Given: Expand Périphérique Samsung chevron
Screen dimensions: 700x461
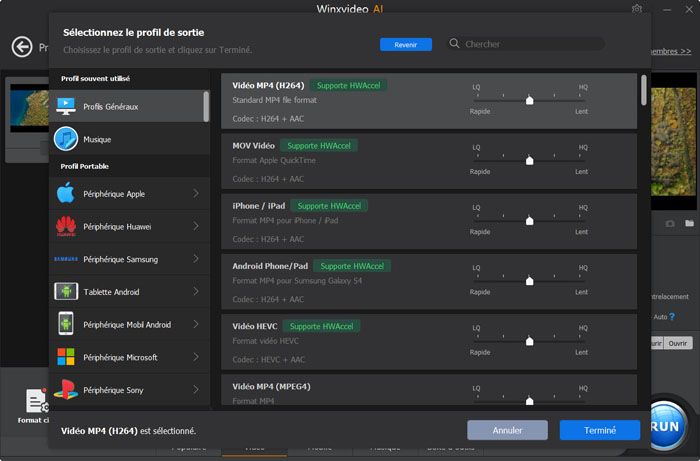Looking at the screenshot, I should click(196, 259).
